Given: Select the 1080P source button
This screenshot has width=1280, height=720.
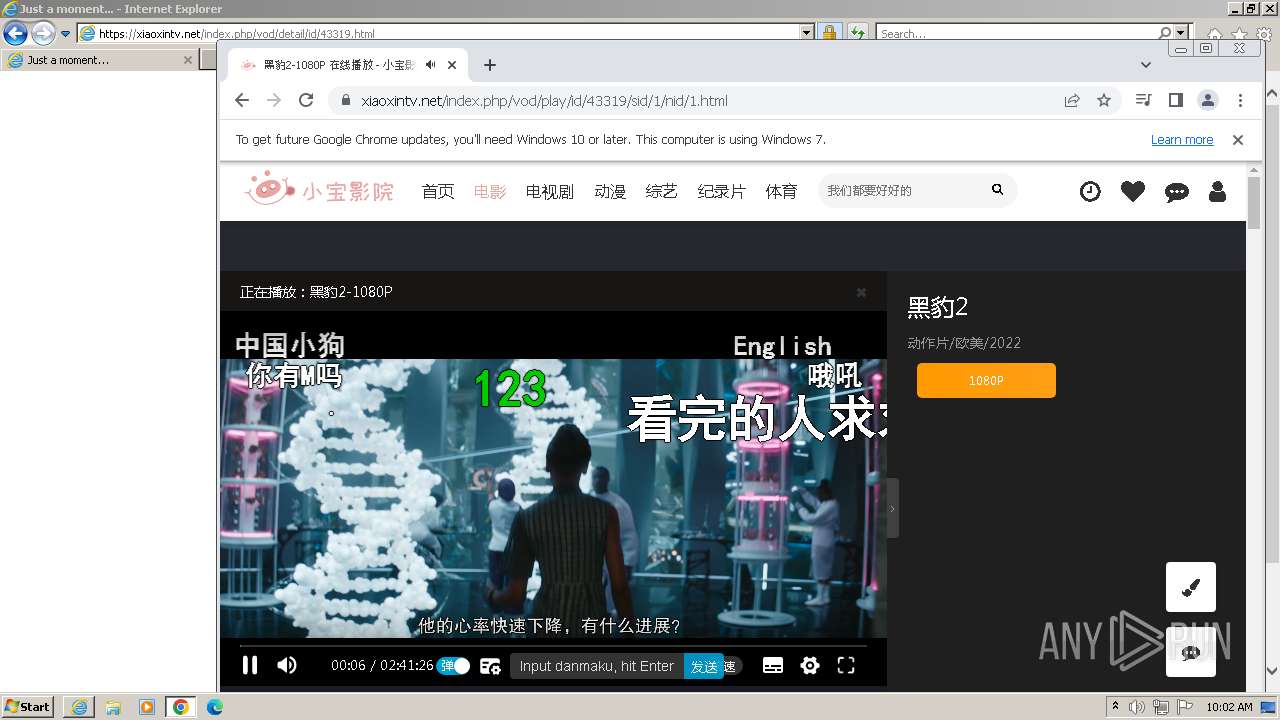Looking at the screenshot, I should (x=986, y=380).
